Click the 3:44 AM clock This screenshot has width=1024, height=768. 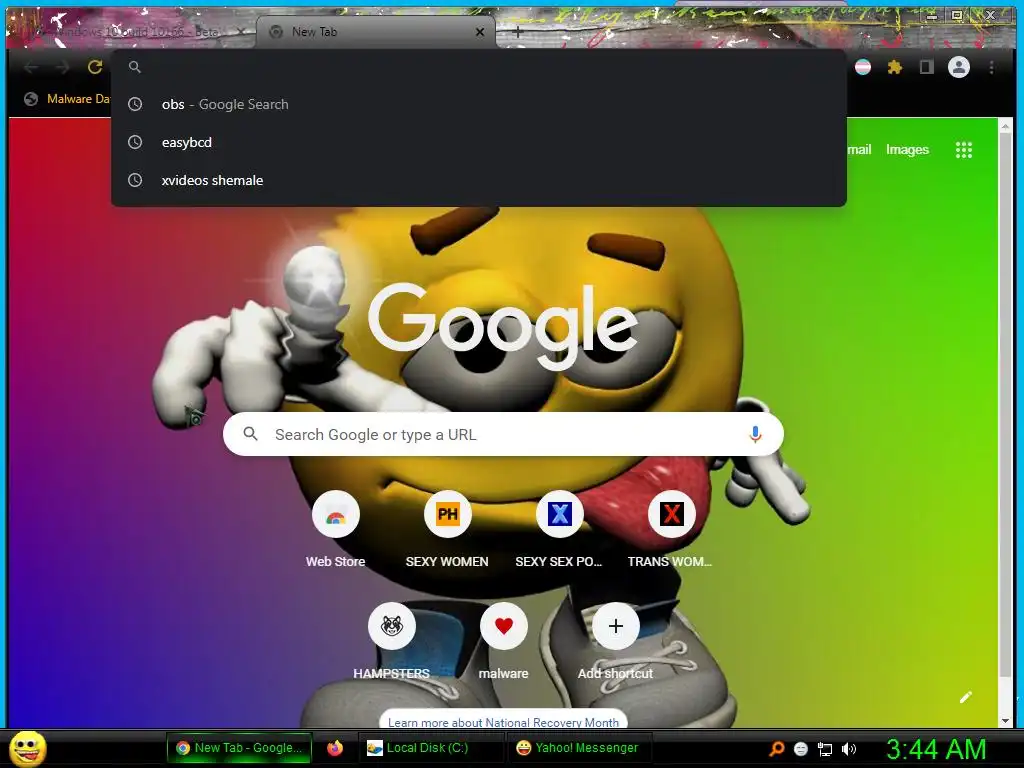tap(936, 749)
